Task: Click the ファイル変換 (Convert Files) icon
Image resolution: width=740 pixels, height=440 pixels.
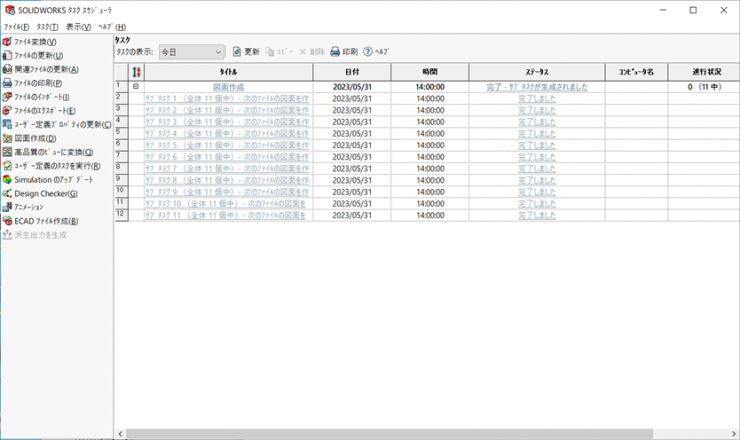Action: point(7,42)
